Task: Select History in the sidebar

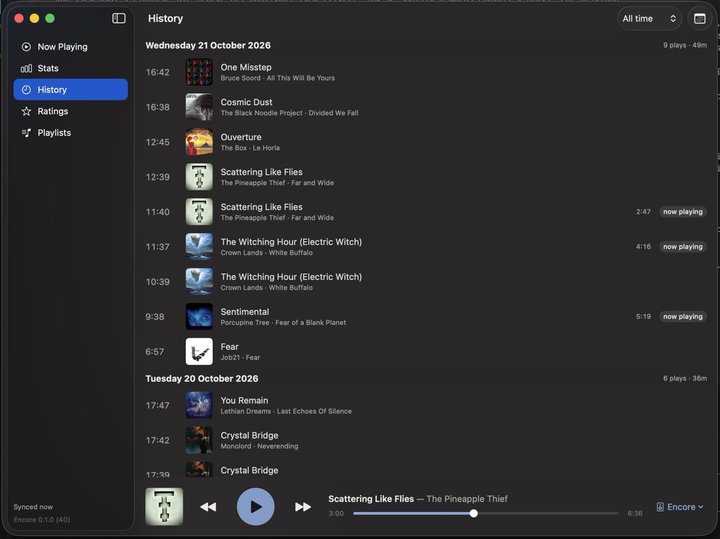Action: click(71, 90)
